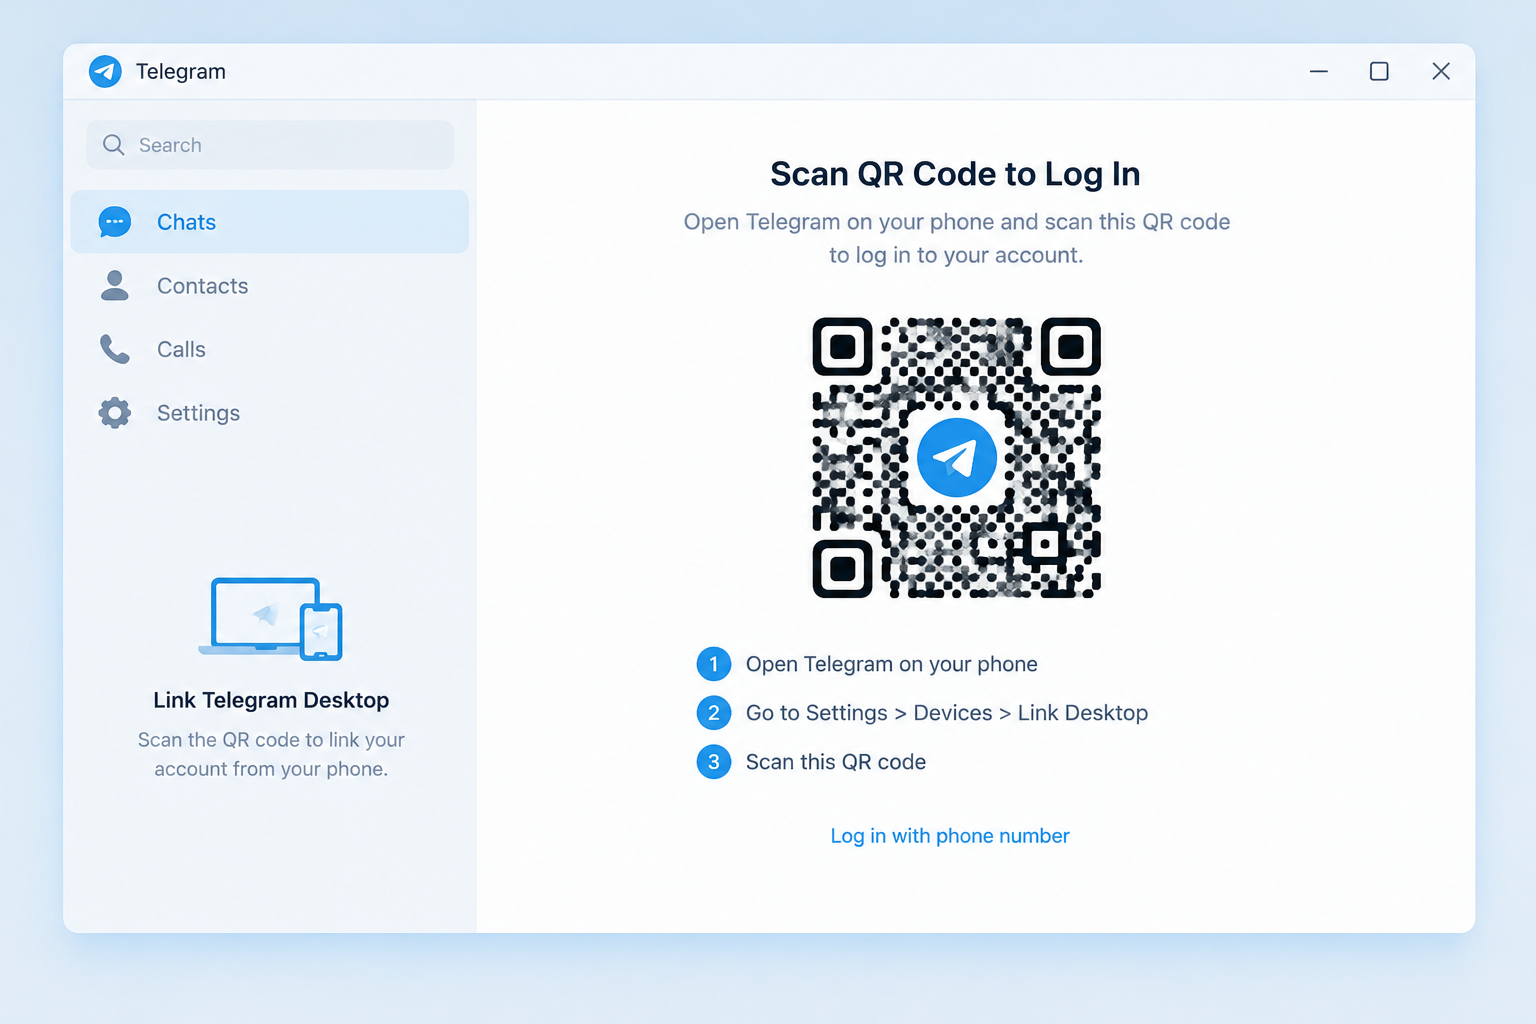This screenshot has height=1024, width=1536.
Task: Maximize the Telegram window
Action: point(1379,71)
